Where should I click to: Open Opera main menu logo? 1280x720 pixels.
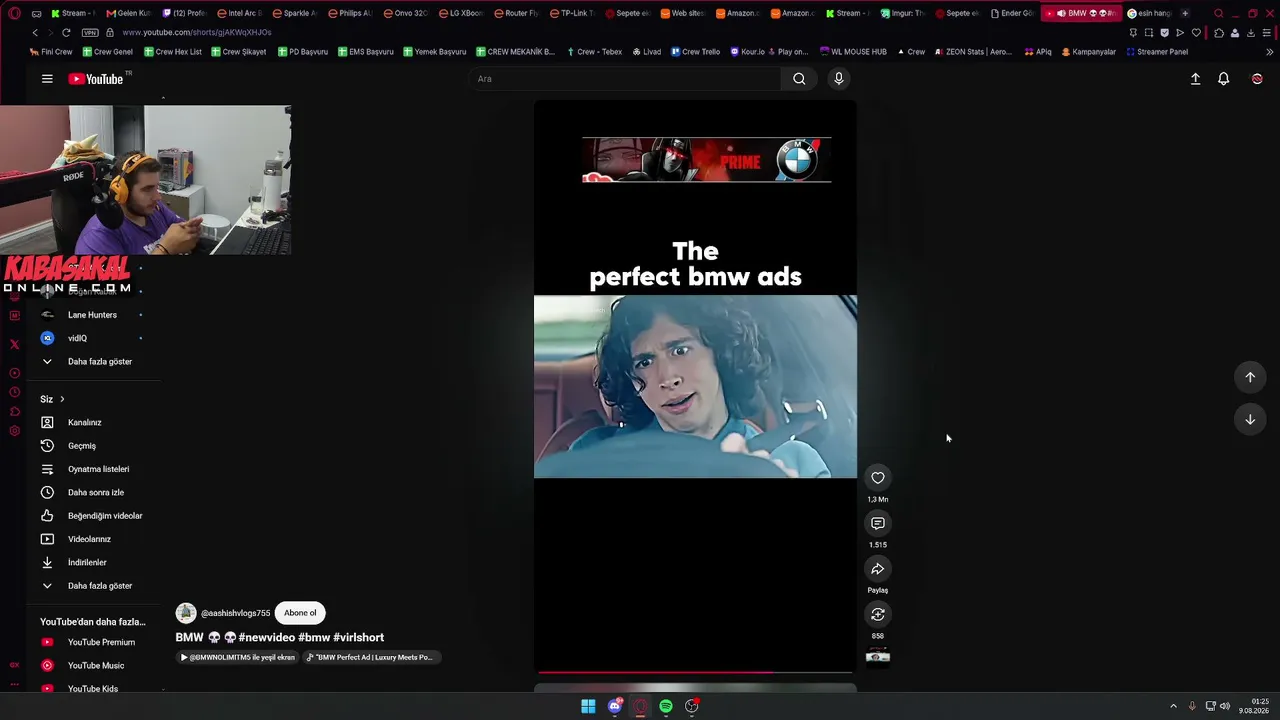pos(14,13)
